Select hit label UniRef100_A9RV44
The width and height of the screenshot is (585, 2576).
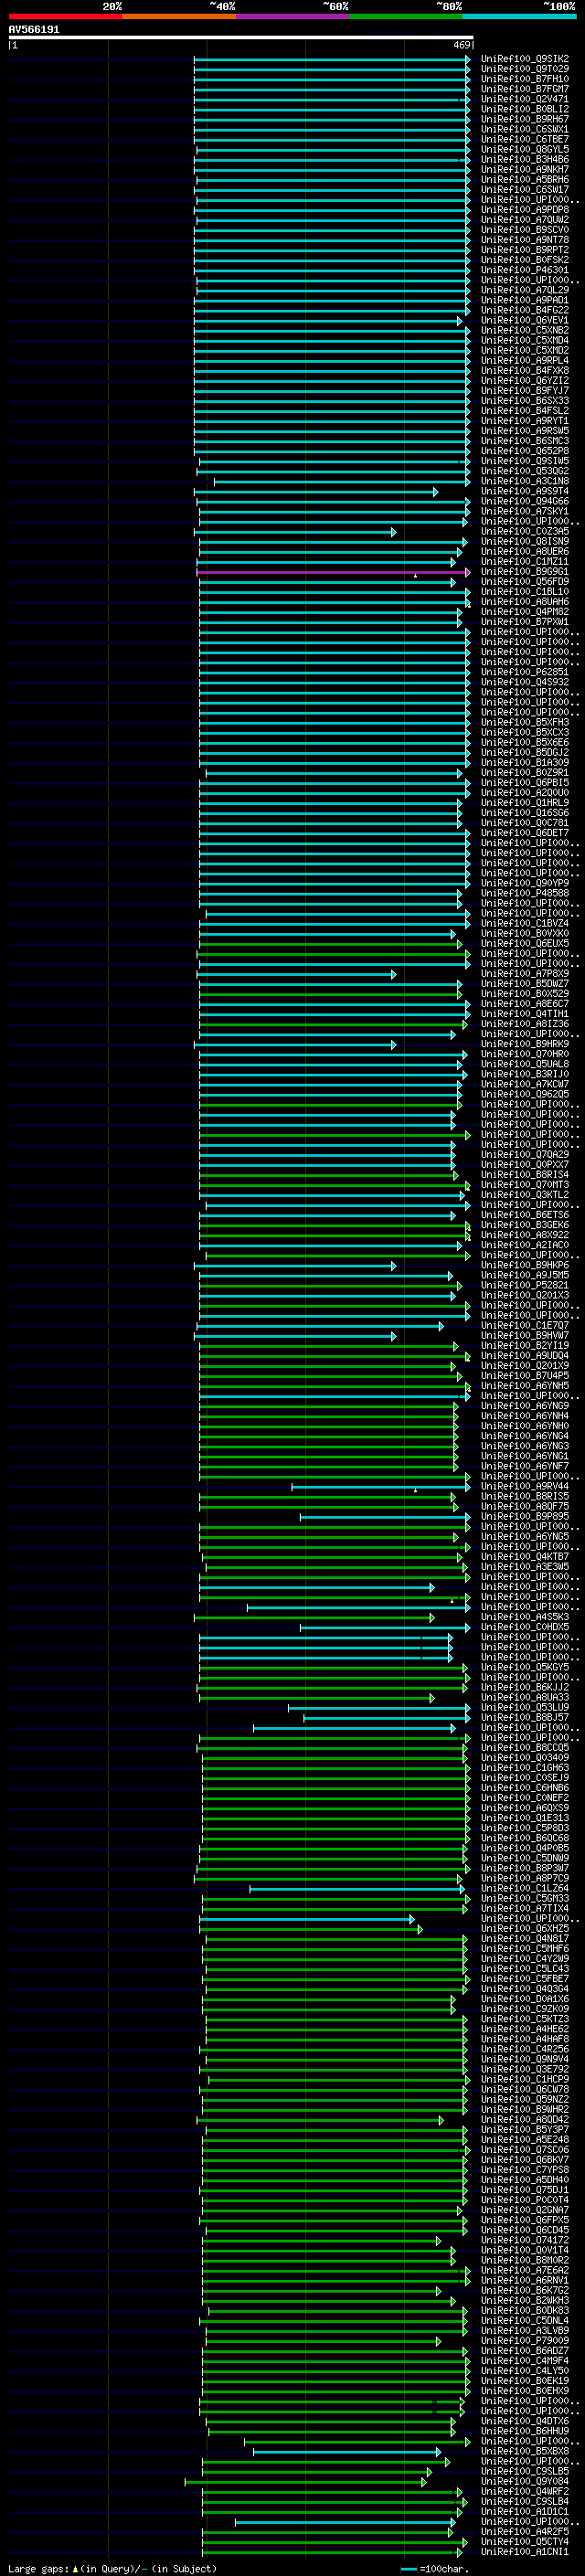[x=525, y=1487]
